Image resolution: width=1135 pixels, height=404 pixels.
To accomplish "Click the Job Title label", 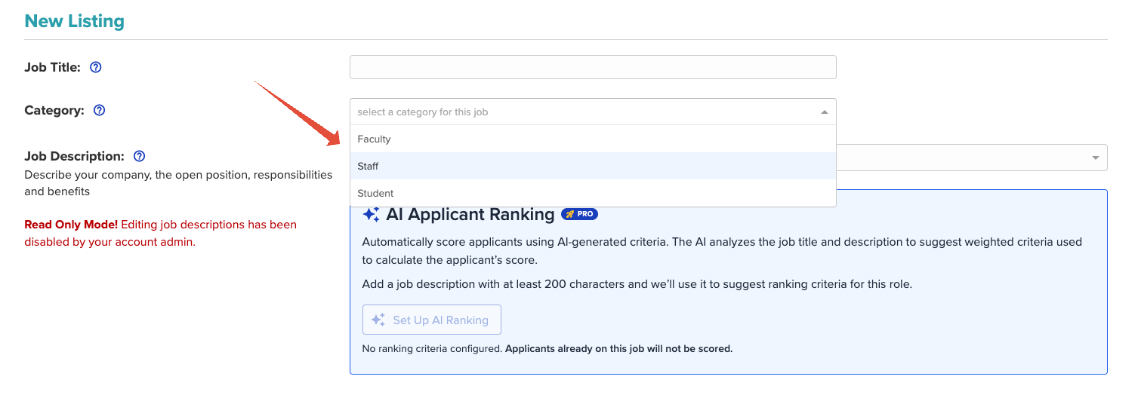I will 52,67.
